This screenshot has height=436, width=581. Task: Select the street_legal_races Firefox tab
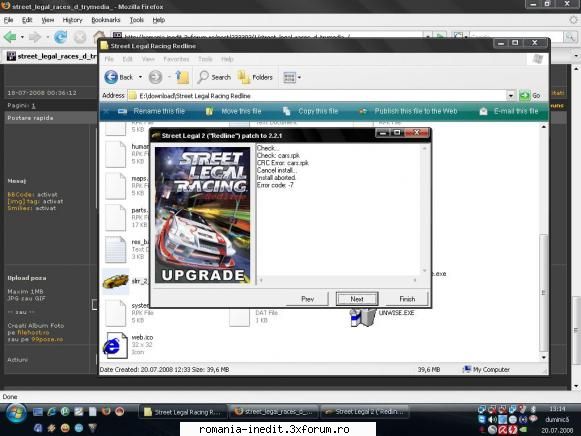point(52,56)
